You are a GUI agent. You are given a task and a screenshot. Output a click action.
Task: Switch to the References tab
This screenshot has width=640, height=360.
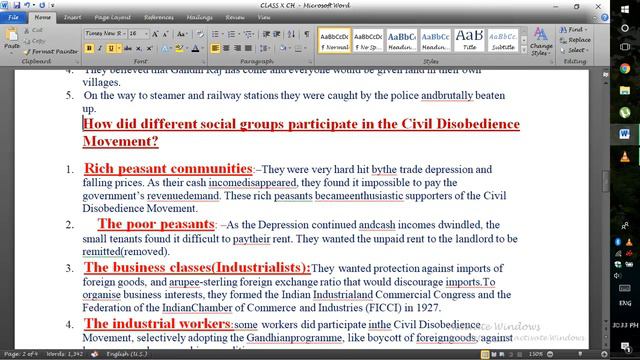pos(158,18)
